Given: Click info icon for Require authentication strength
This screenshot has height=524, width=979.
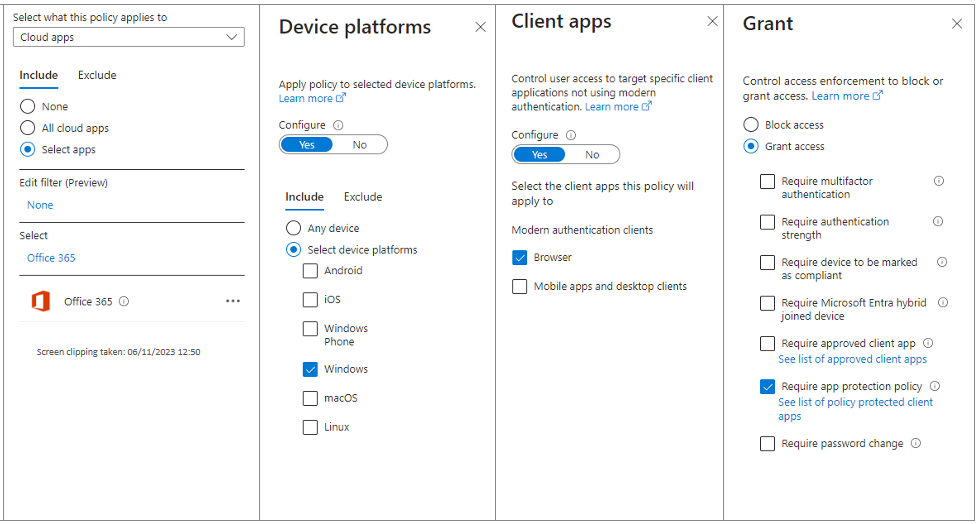Looking at the screenshot, I should [x=938, y=221].
